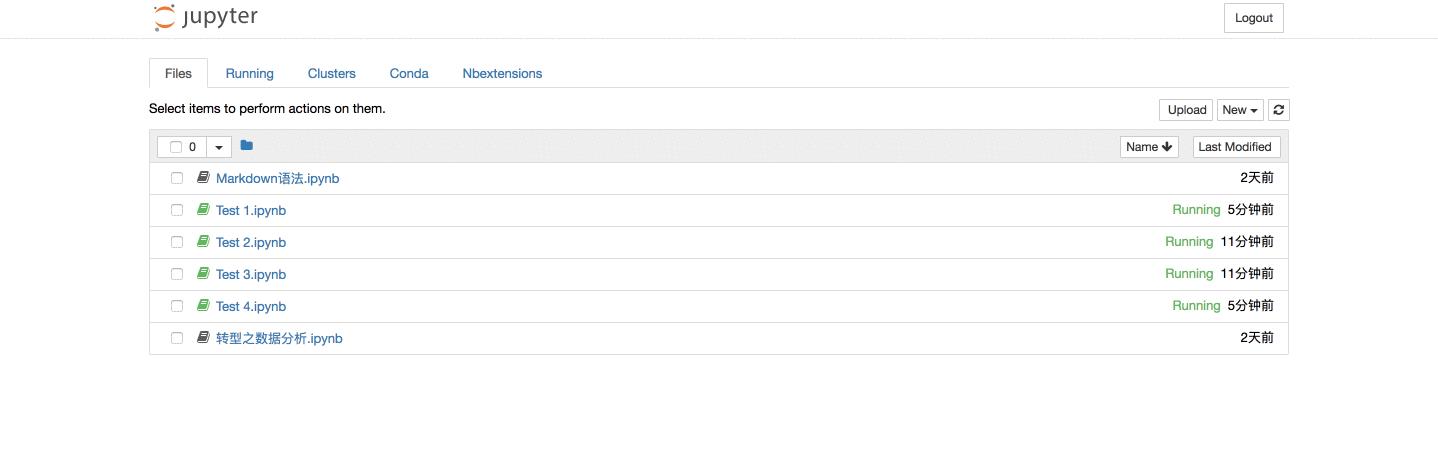This screenshot has height=451, width=1438.
Task: Check the box for Test 2.ipynb
Action: (x=177, y=242)
